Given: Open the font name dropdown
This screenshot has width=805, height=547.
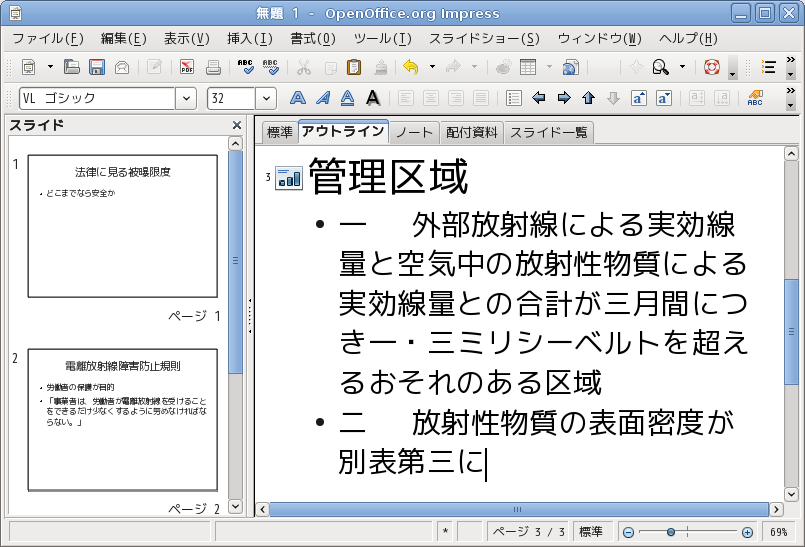Looking at the screenshot, I should [x=186, y=98].
